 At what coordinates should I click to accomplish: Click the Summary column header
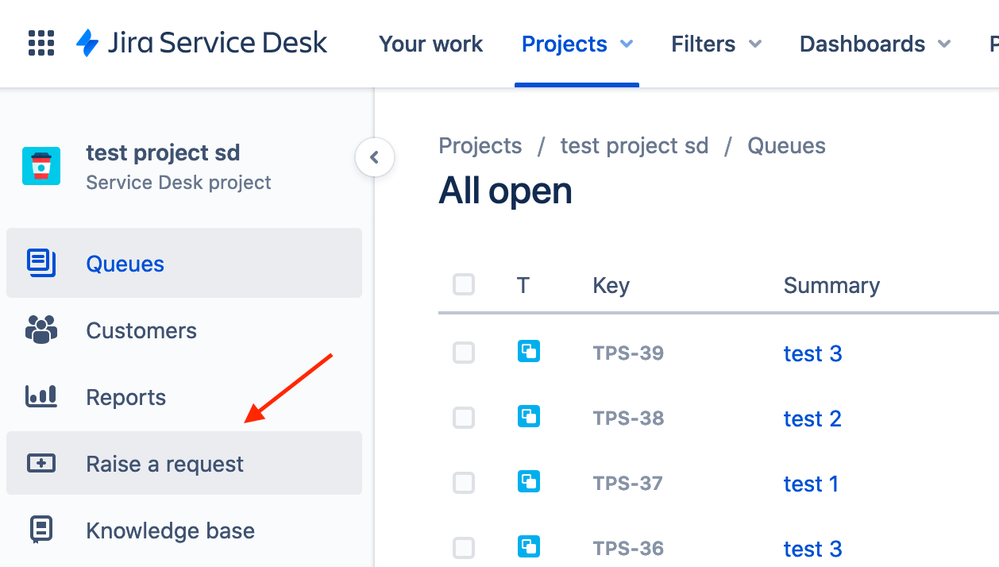tap(831, 285)
